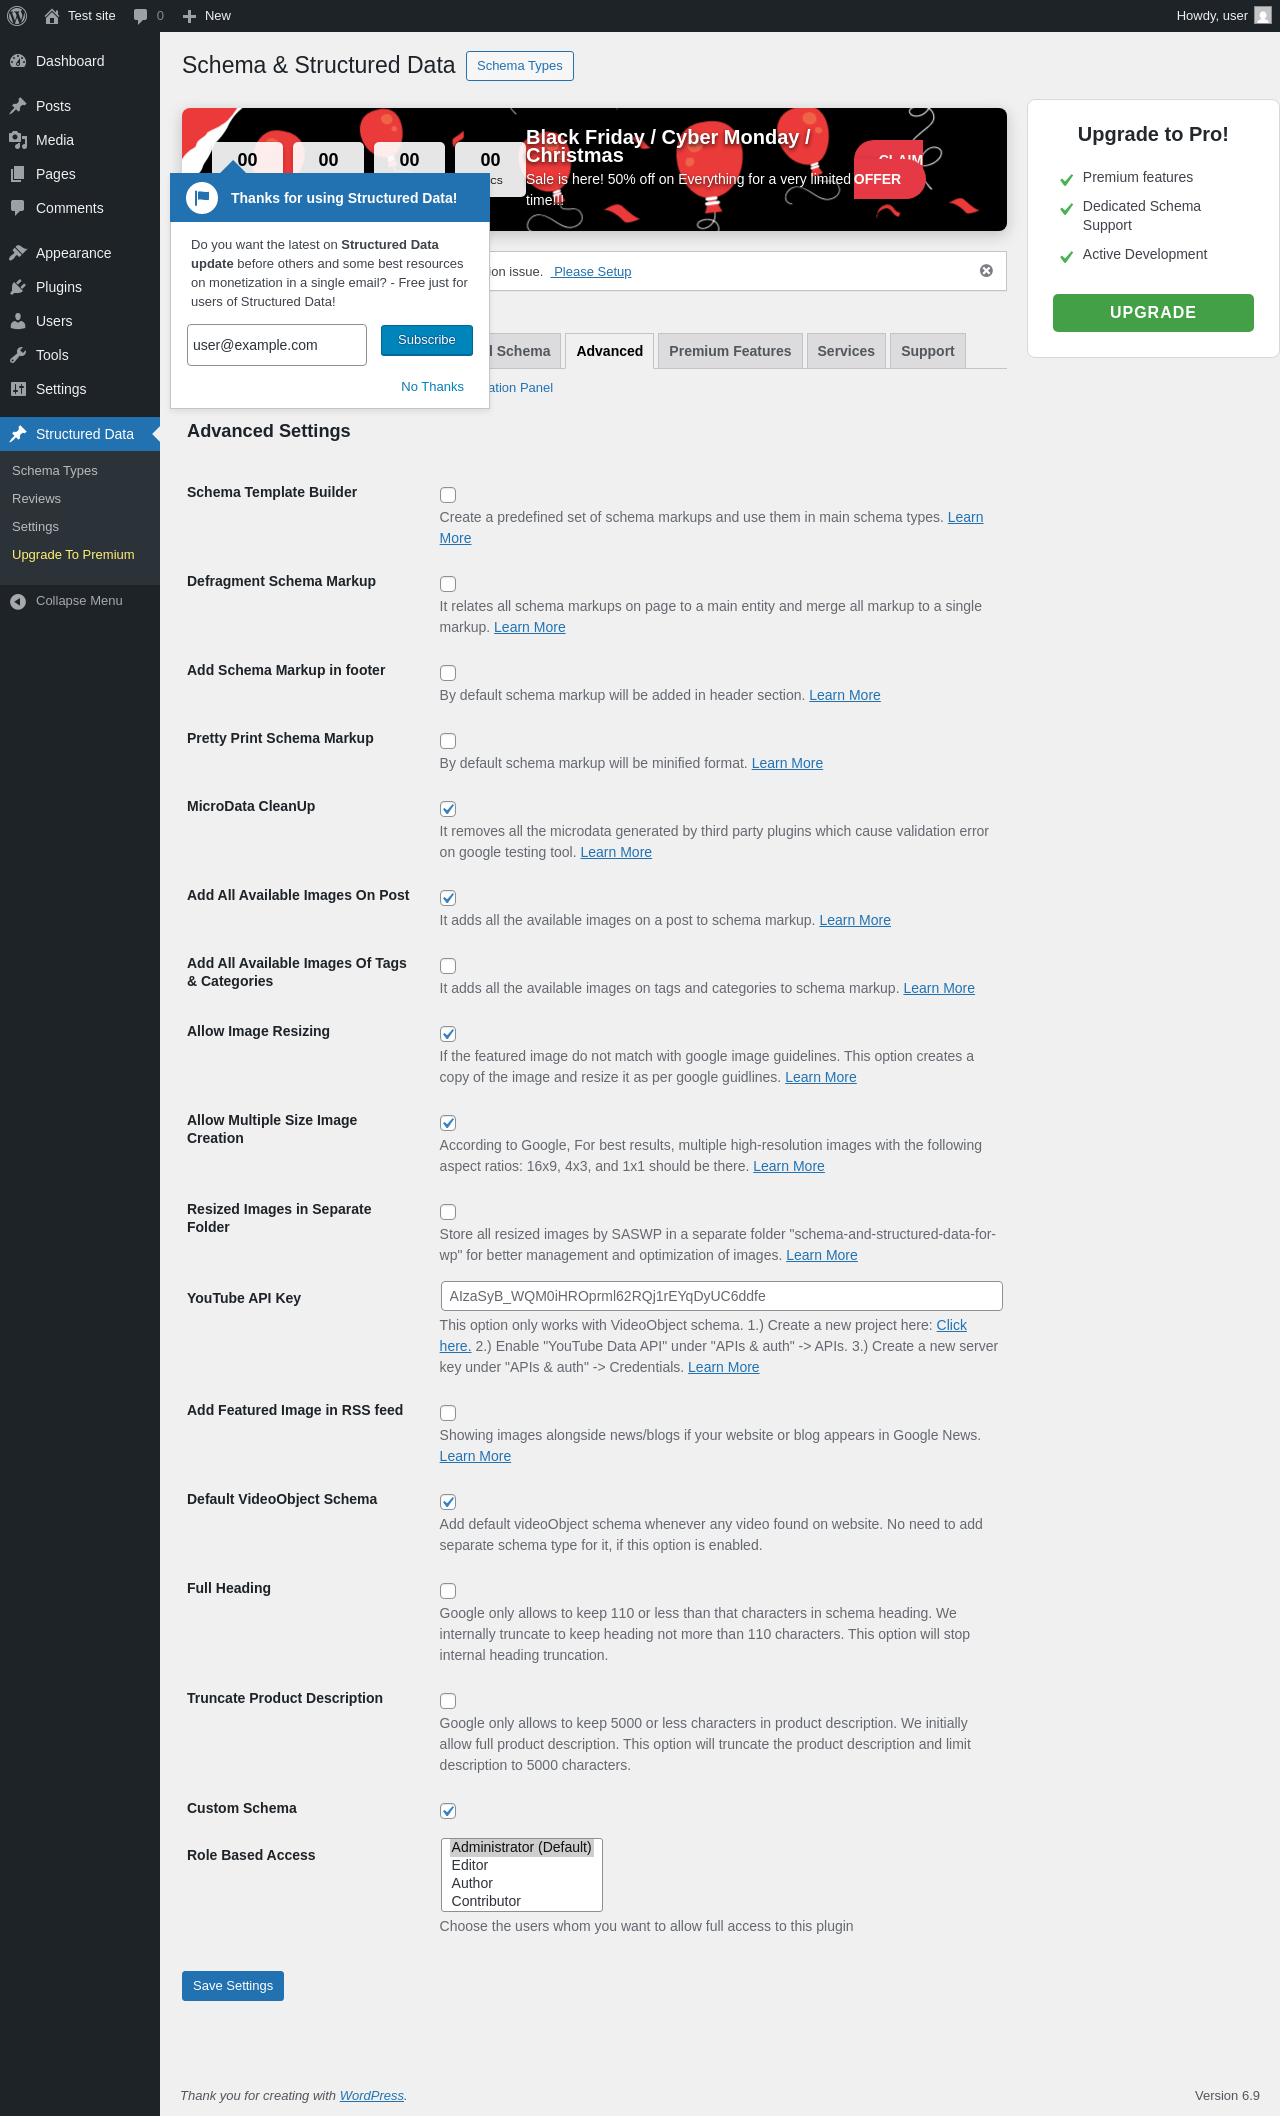Viewport: 1280px width, 2116px height.
Task: Click the Tools wrench icon
Action: tap(18, 355)
